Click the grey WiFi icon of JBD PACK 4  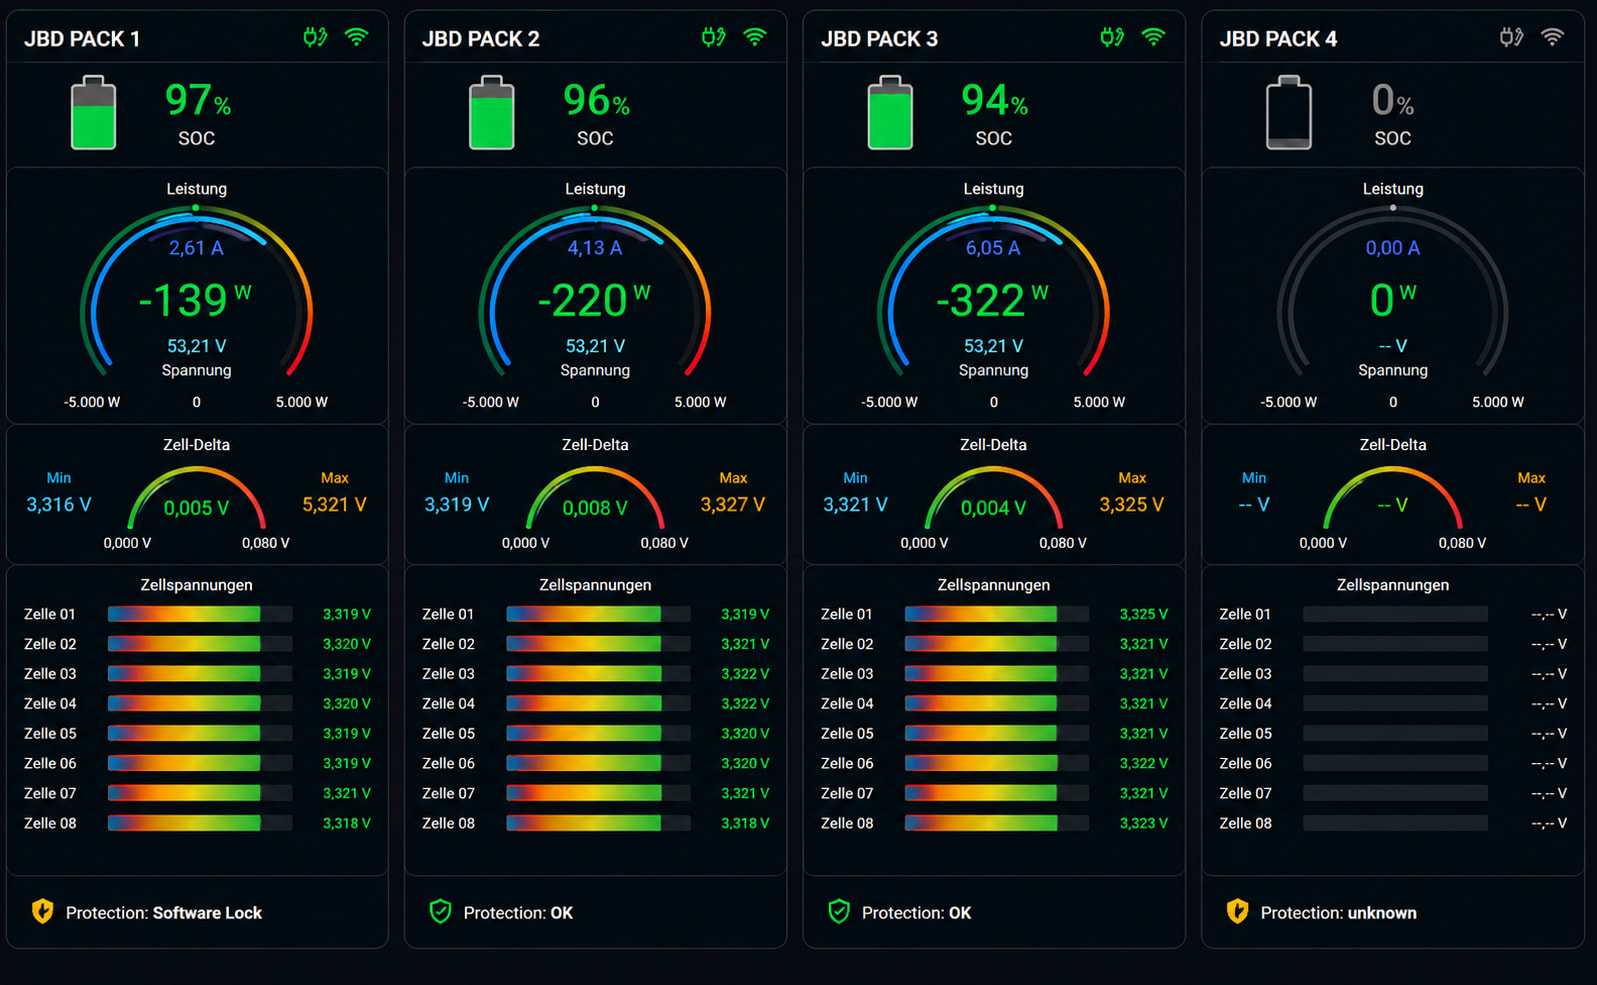[1552, 38]
